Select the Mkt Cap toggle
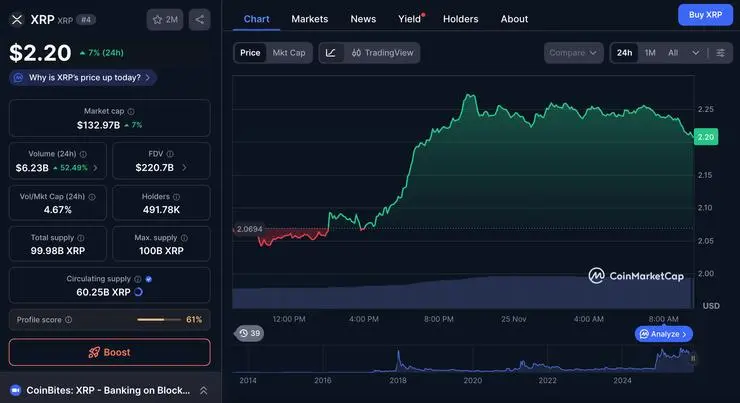This screenshot has height=403, width=740. [289, 53]
